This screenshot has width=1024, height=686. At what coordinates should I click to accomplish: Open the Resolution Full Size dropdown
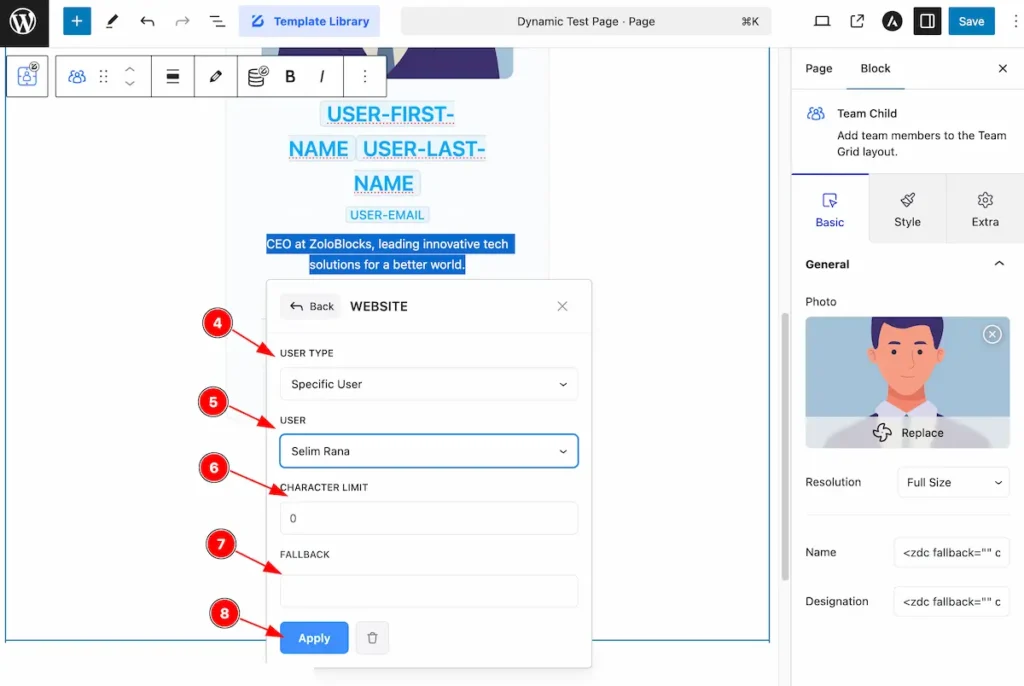pos(953,482)
